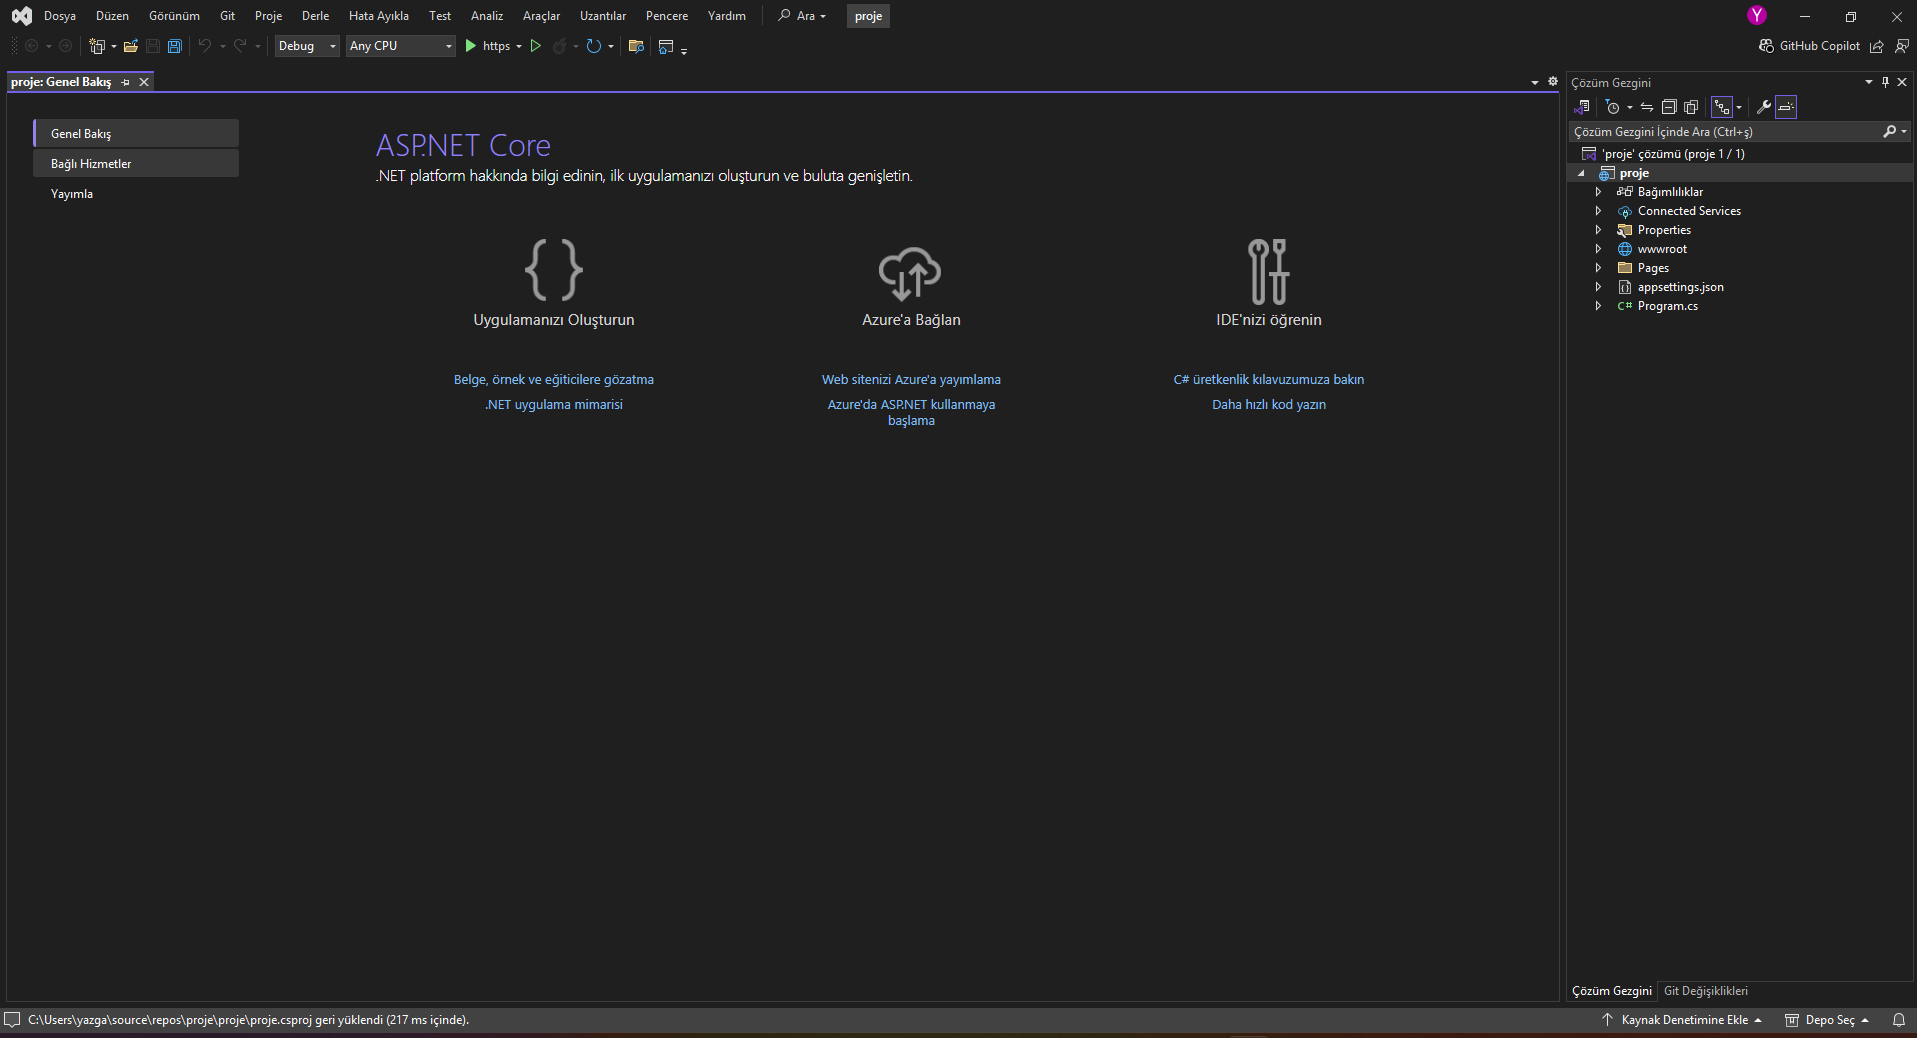
Task: Click the Uygulamanızı Oluşturun braces icon
Action: (553, 269)
